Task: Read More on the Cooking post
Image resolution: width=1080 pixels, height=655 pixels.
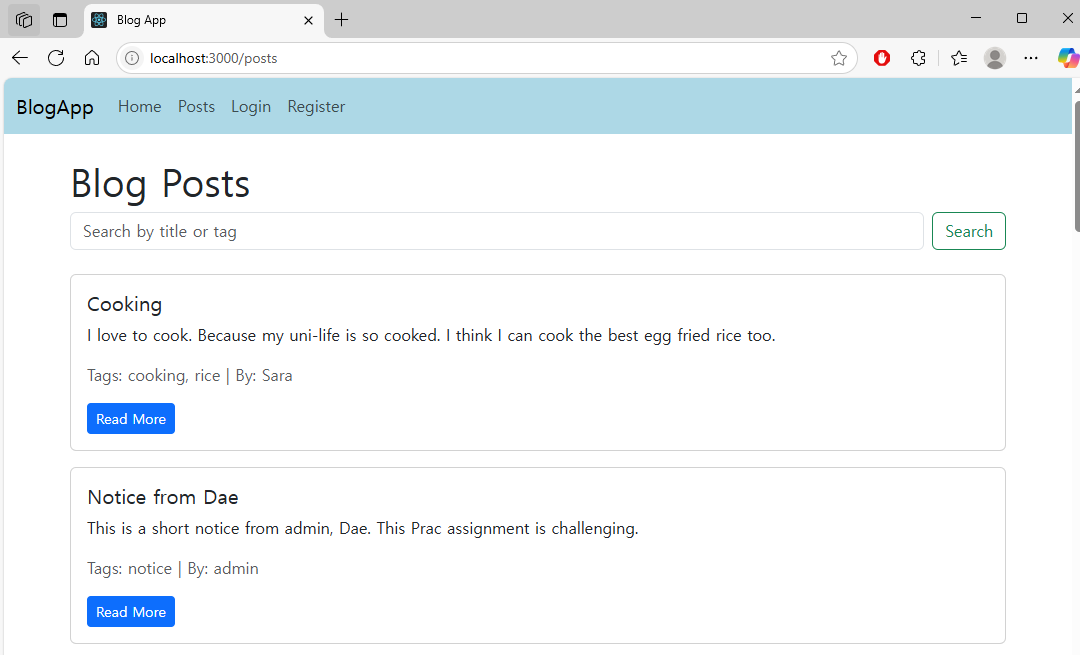Action: [x=131, y=419]
